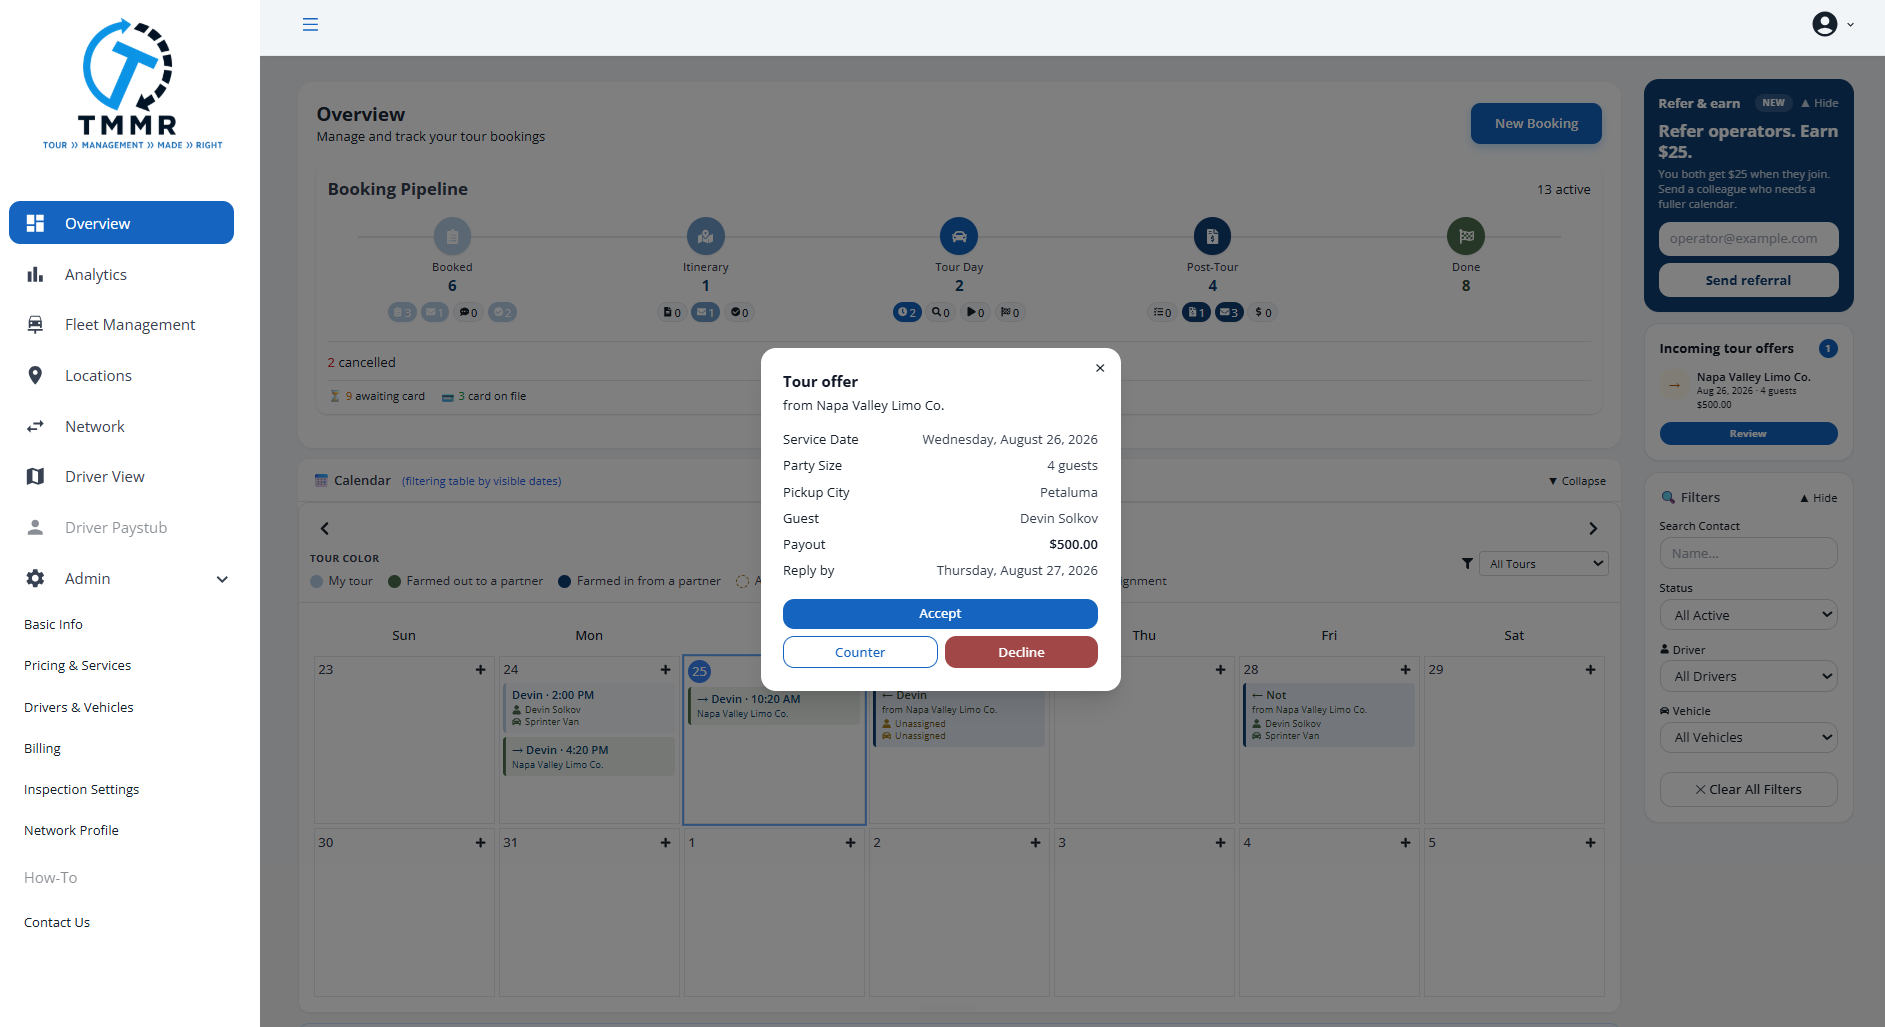Go to next calendar period arrow
This screenshot has width=1885, height=1027.
[x=1593, y=529]
